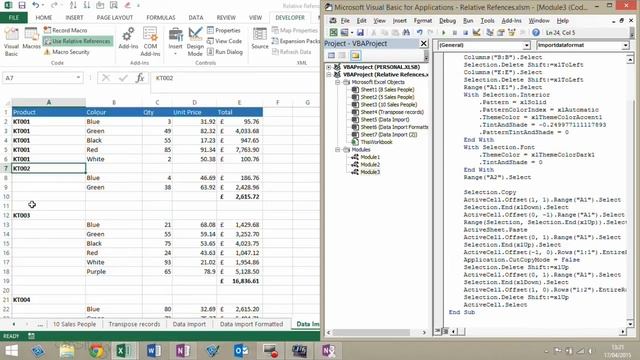Screen dimensions: 640x360
Task: Click the macro recording icon in status bar
Action: coord(31,336)
